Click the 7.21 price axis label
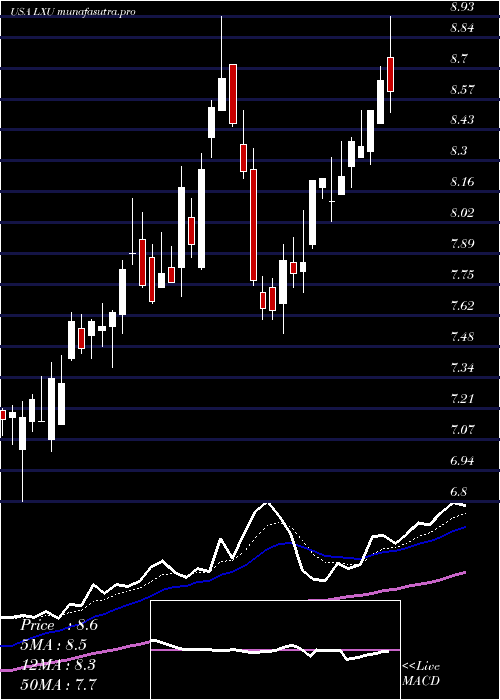 tap(462, 399)
